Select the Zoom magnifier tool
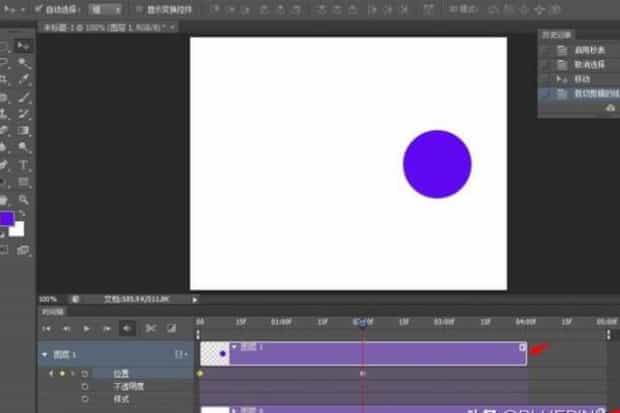This screenshot has width=620, height=413. pyautogui.click(x=24, y=199)
